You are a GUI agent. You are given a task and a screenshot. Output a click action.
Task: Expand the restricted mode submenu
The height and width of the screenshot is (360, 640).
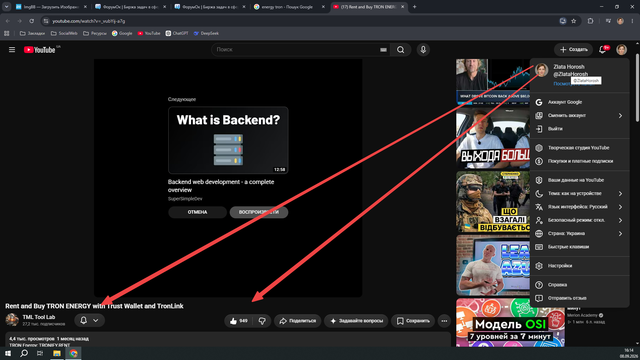tap(579, 220)
